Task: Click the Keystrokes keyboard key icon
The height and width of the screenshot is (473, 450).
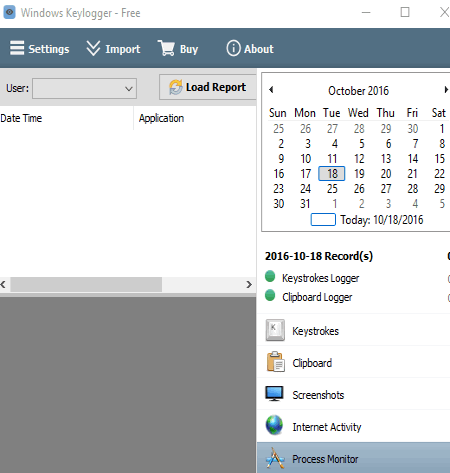Action: (x=275, y=330)
